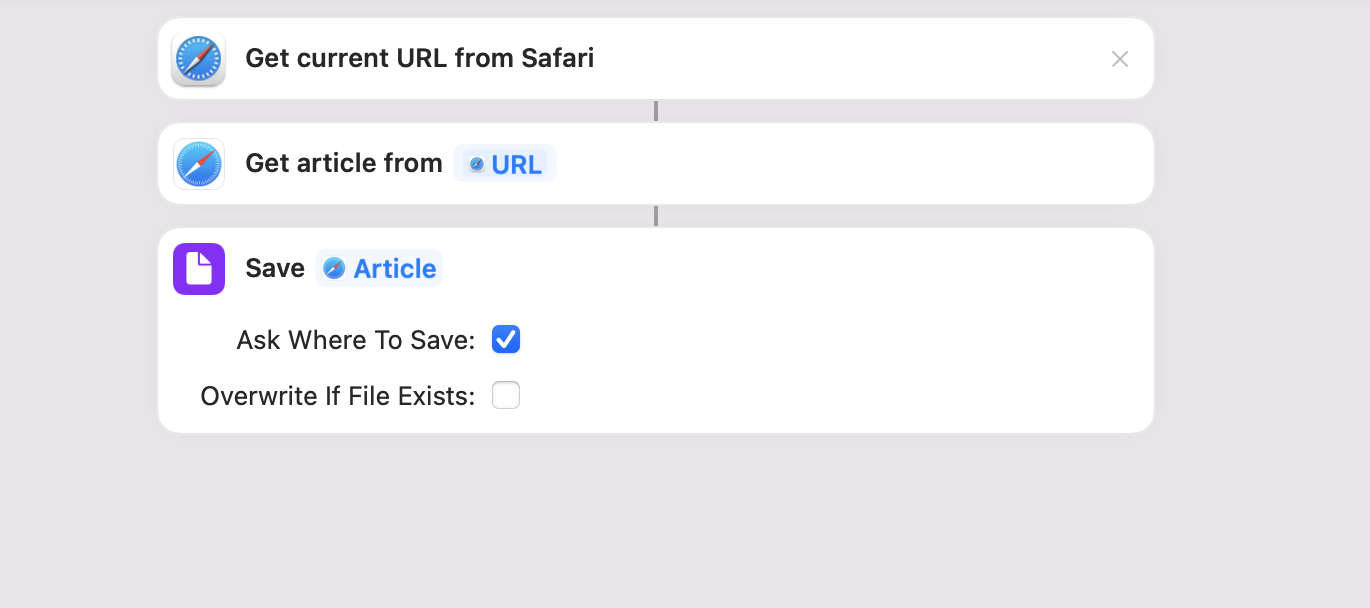Click connector line between Get article and Save
The height and width of the screenshot is (608, 1370).
656,216
